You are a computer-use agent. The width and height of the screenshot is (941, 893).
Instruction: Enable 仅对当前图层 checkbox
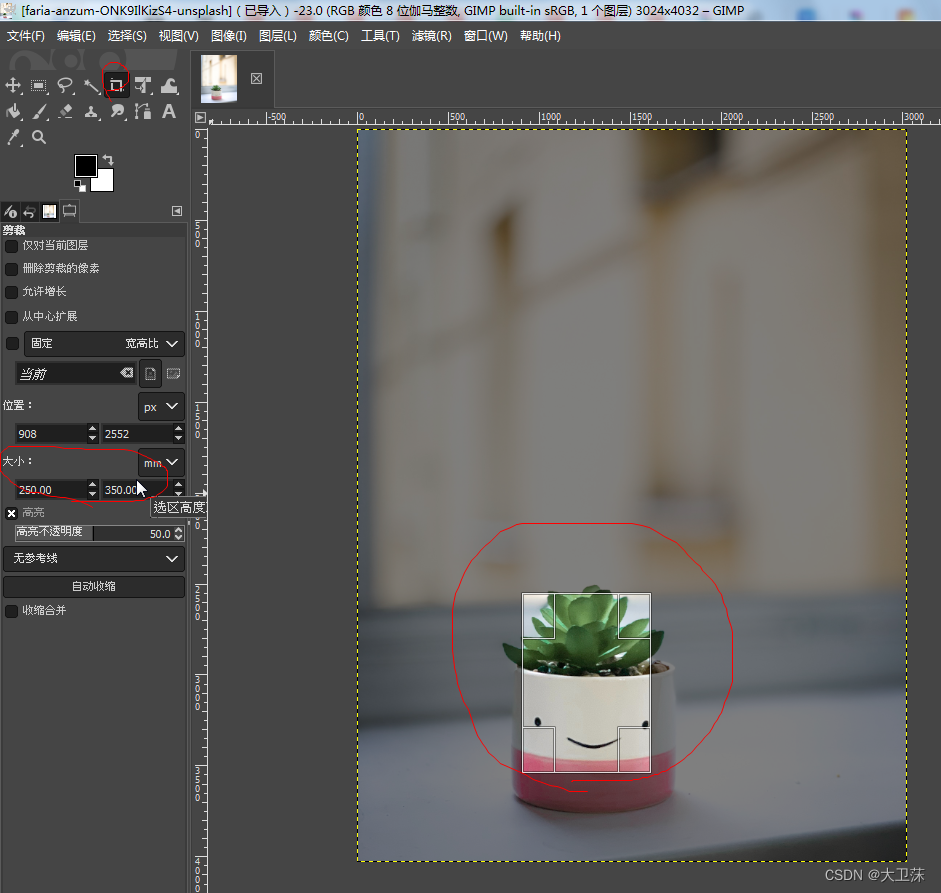pyautogui.click(x=11, y=246)
